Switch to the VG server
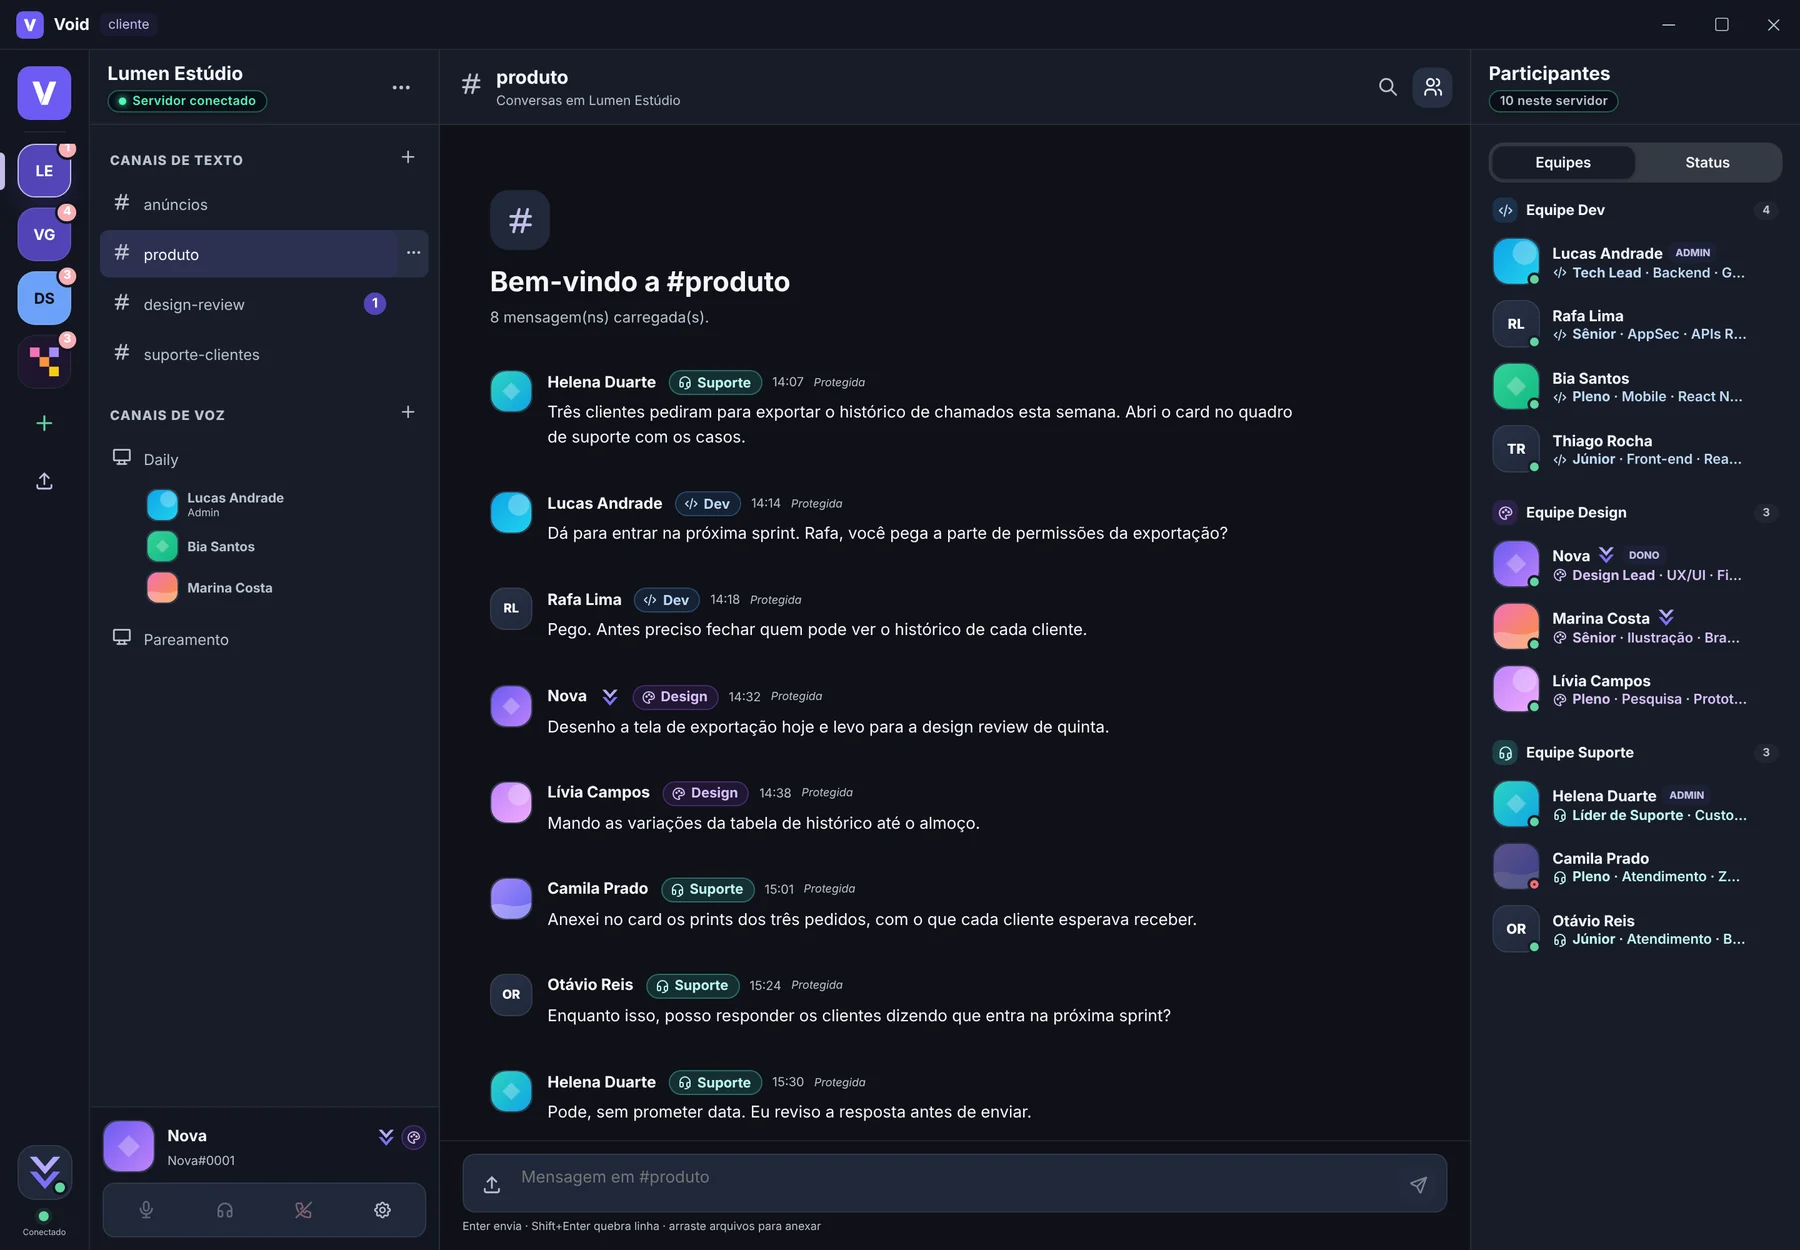This screenshot has width=1800, height=1250. (44, 234)
